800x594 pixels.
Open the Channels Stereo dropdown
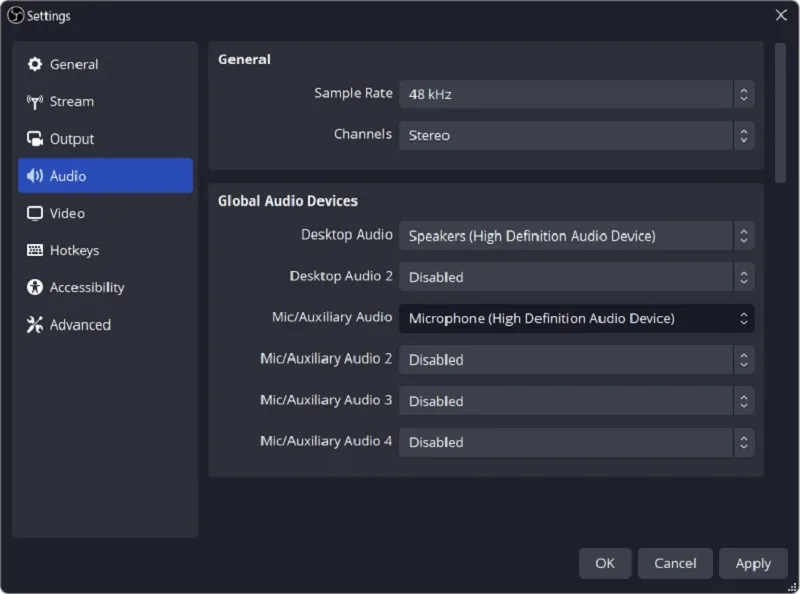577,136
